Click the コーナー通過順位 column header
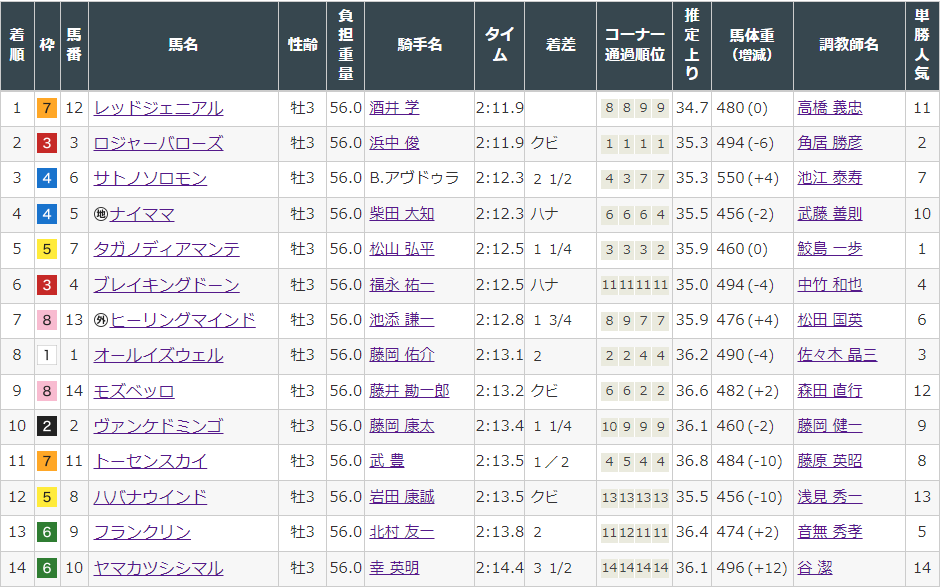 pyautogui.click(x=634, y=45)
